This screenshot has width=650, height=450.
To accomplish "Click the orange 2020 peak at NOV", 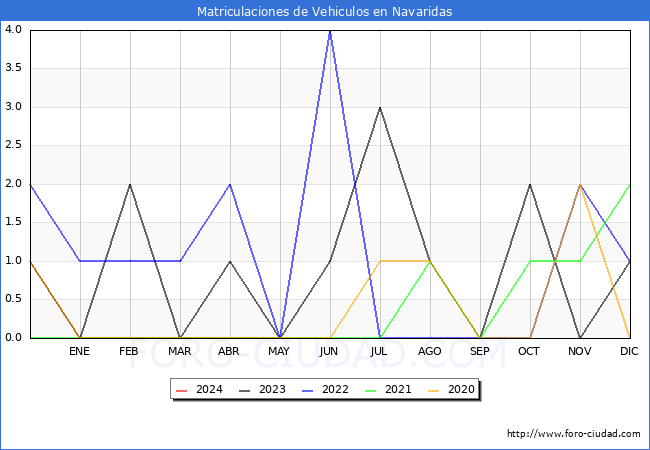I will [x=580, y=184].
